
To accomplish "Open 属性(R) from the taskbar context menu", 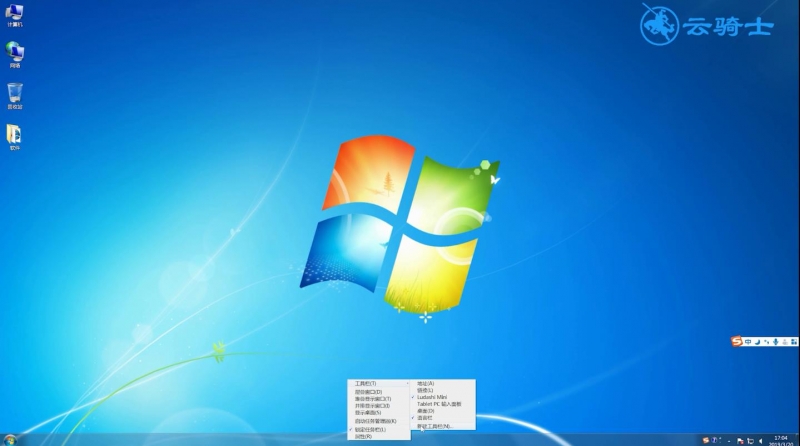I will click(x=379, y=436).
